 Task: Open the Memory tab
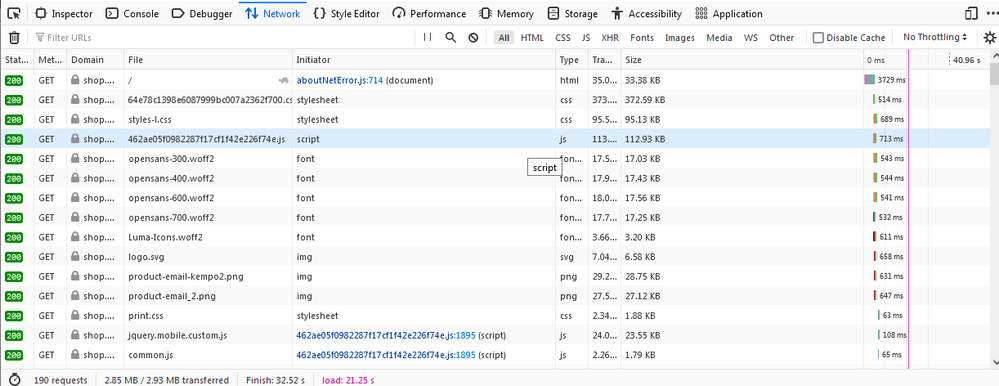tap(507, 13)
